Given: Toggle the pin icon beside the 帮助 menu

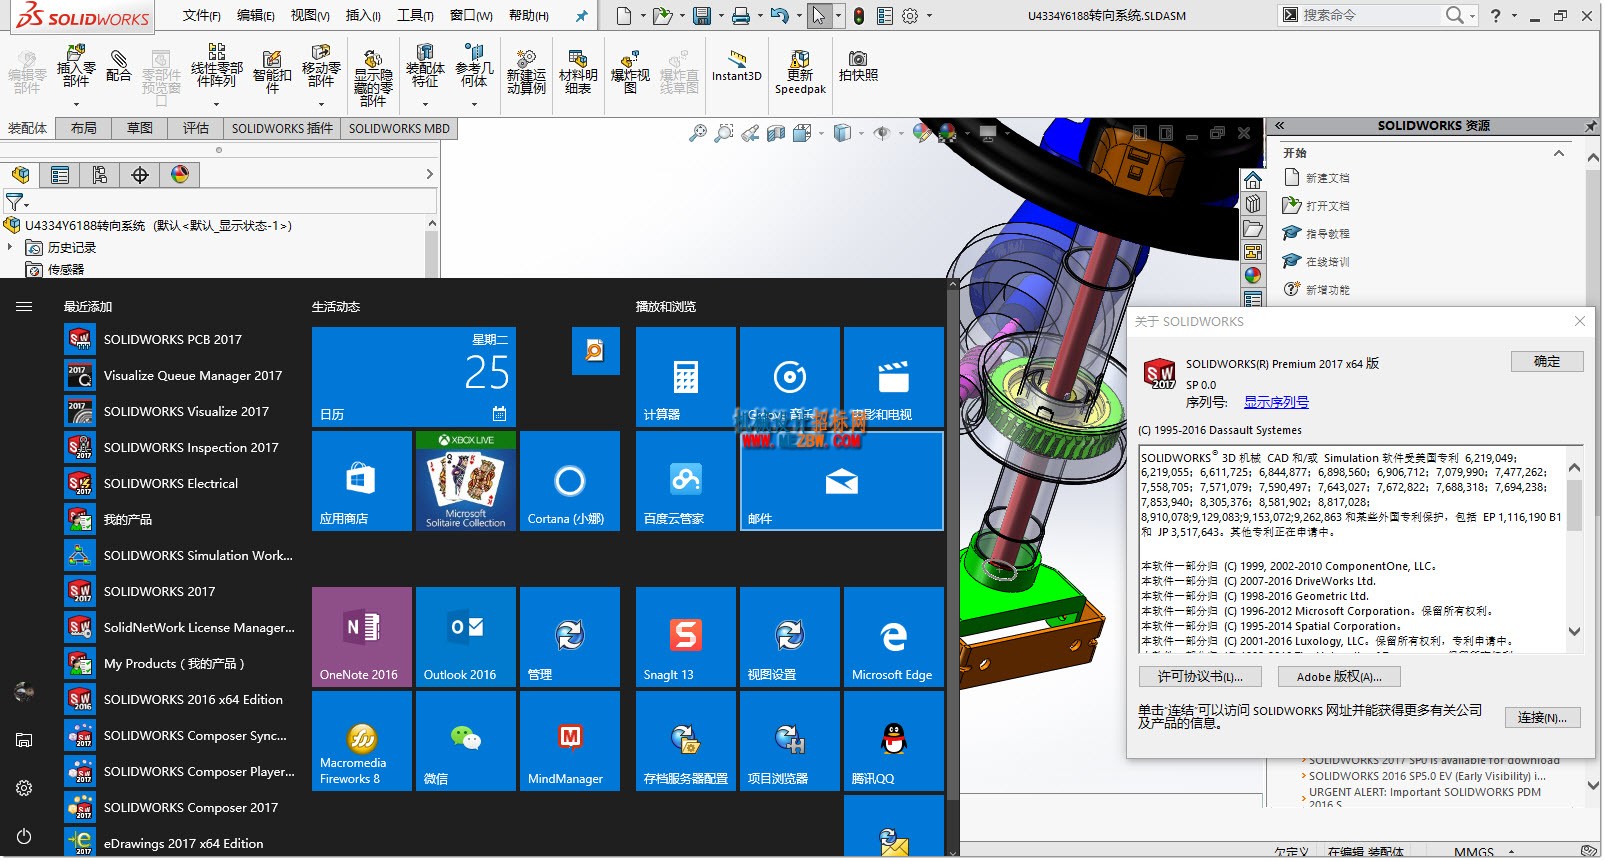Looking at the screenshot, I should tap(581, 16).
